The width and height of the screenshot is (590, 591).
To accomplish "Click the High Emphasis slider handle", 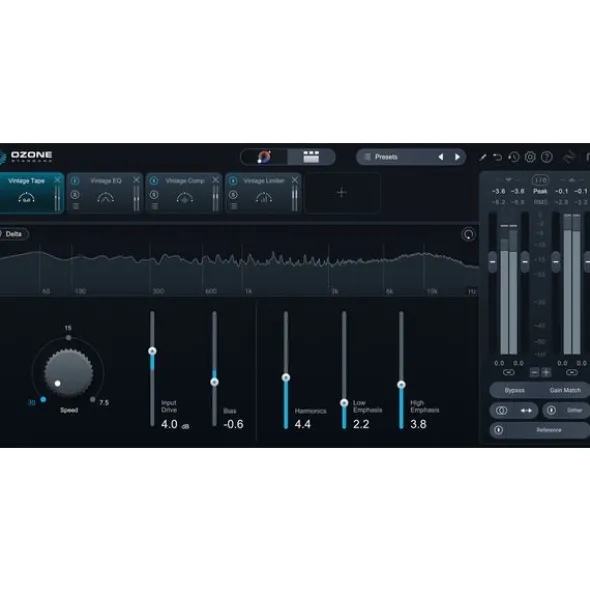I will pos(401,385).
